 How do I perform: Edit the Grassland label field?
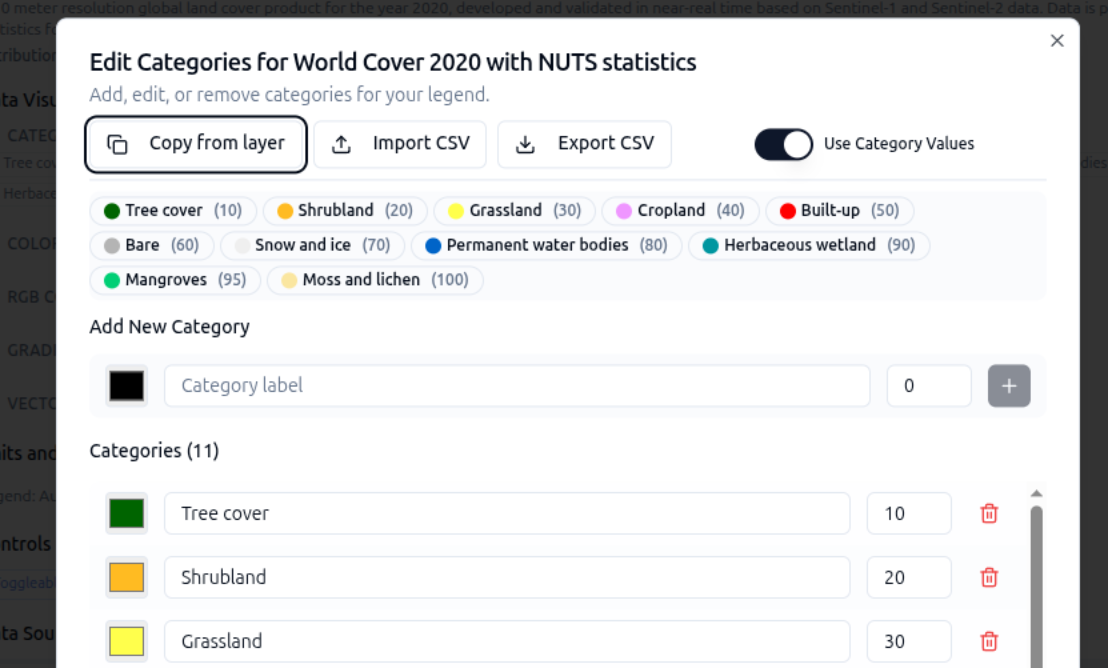pyautogui.click(x=507, y=642)
